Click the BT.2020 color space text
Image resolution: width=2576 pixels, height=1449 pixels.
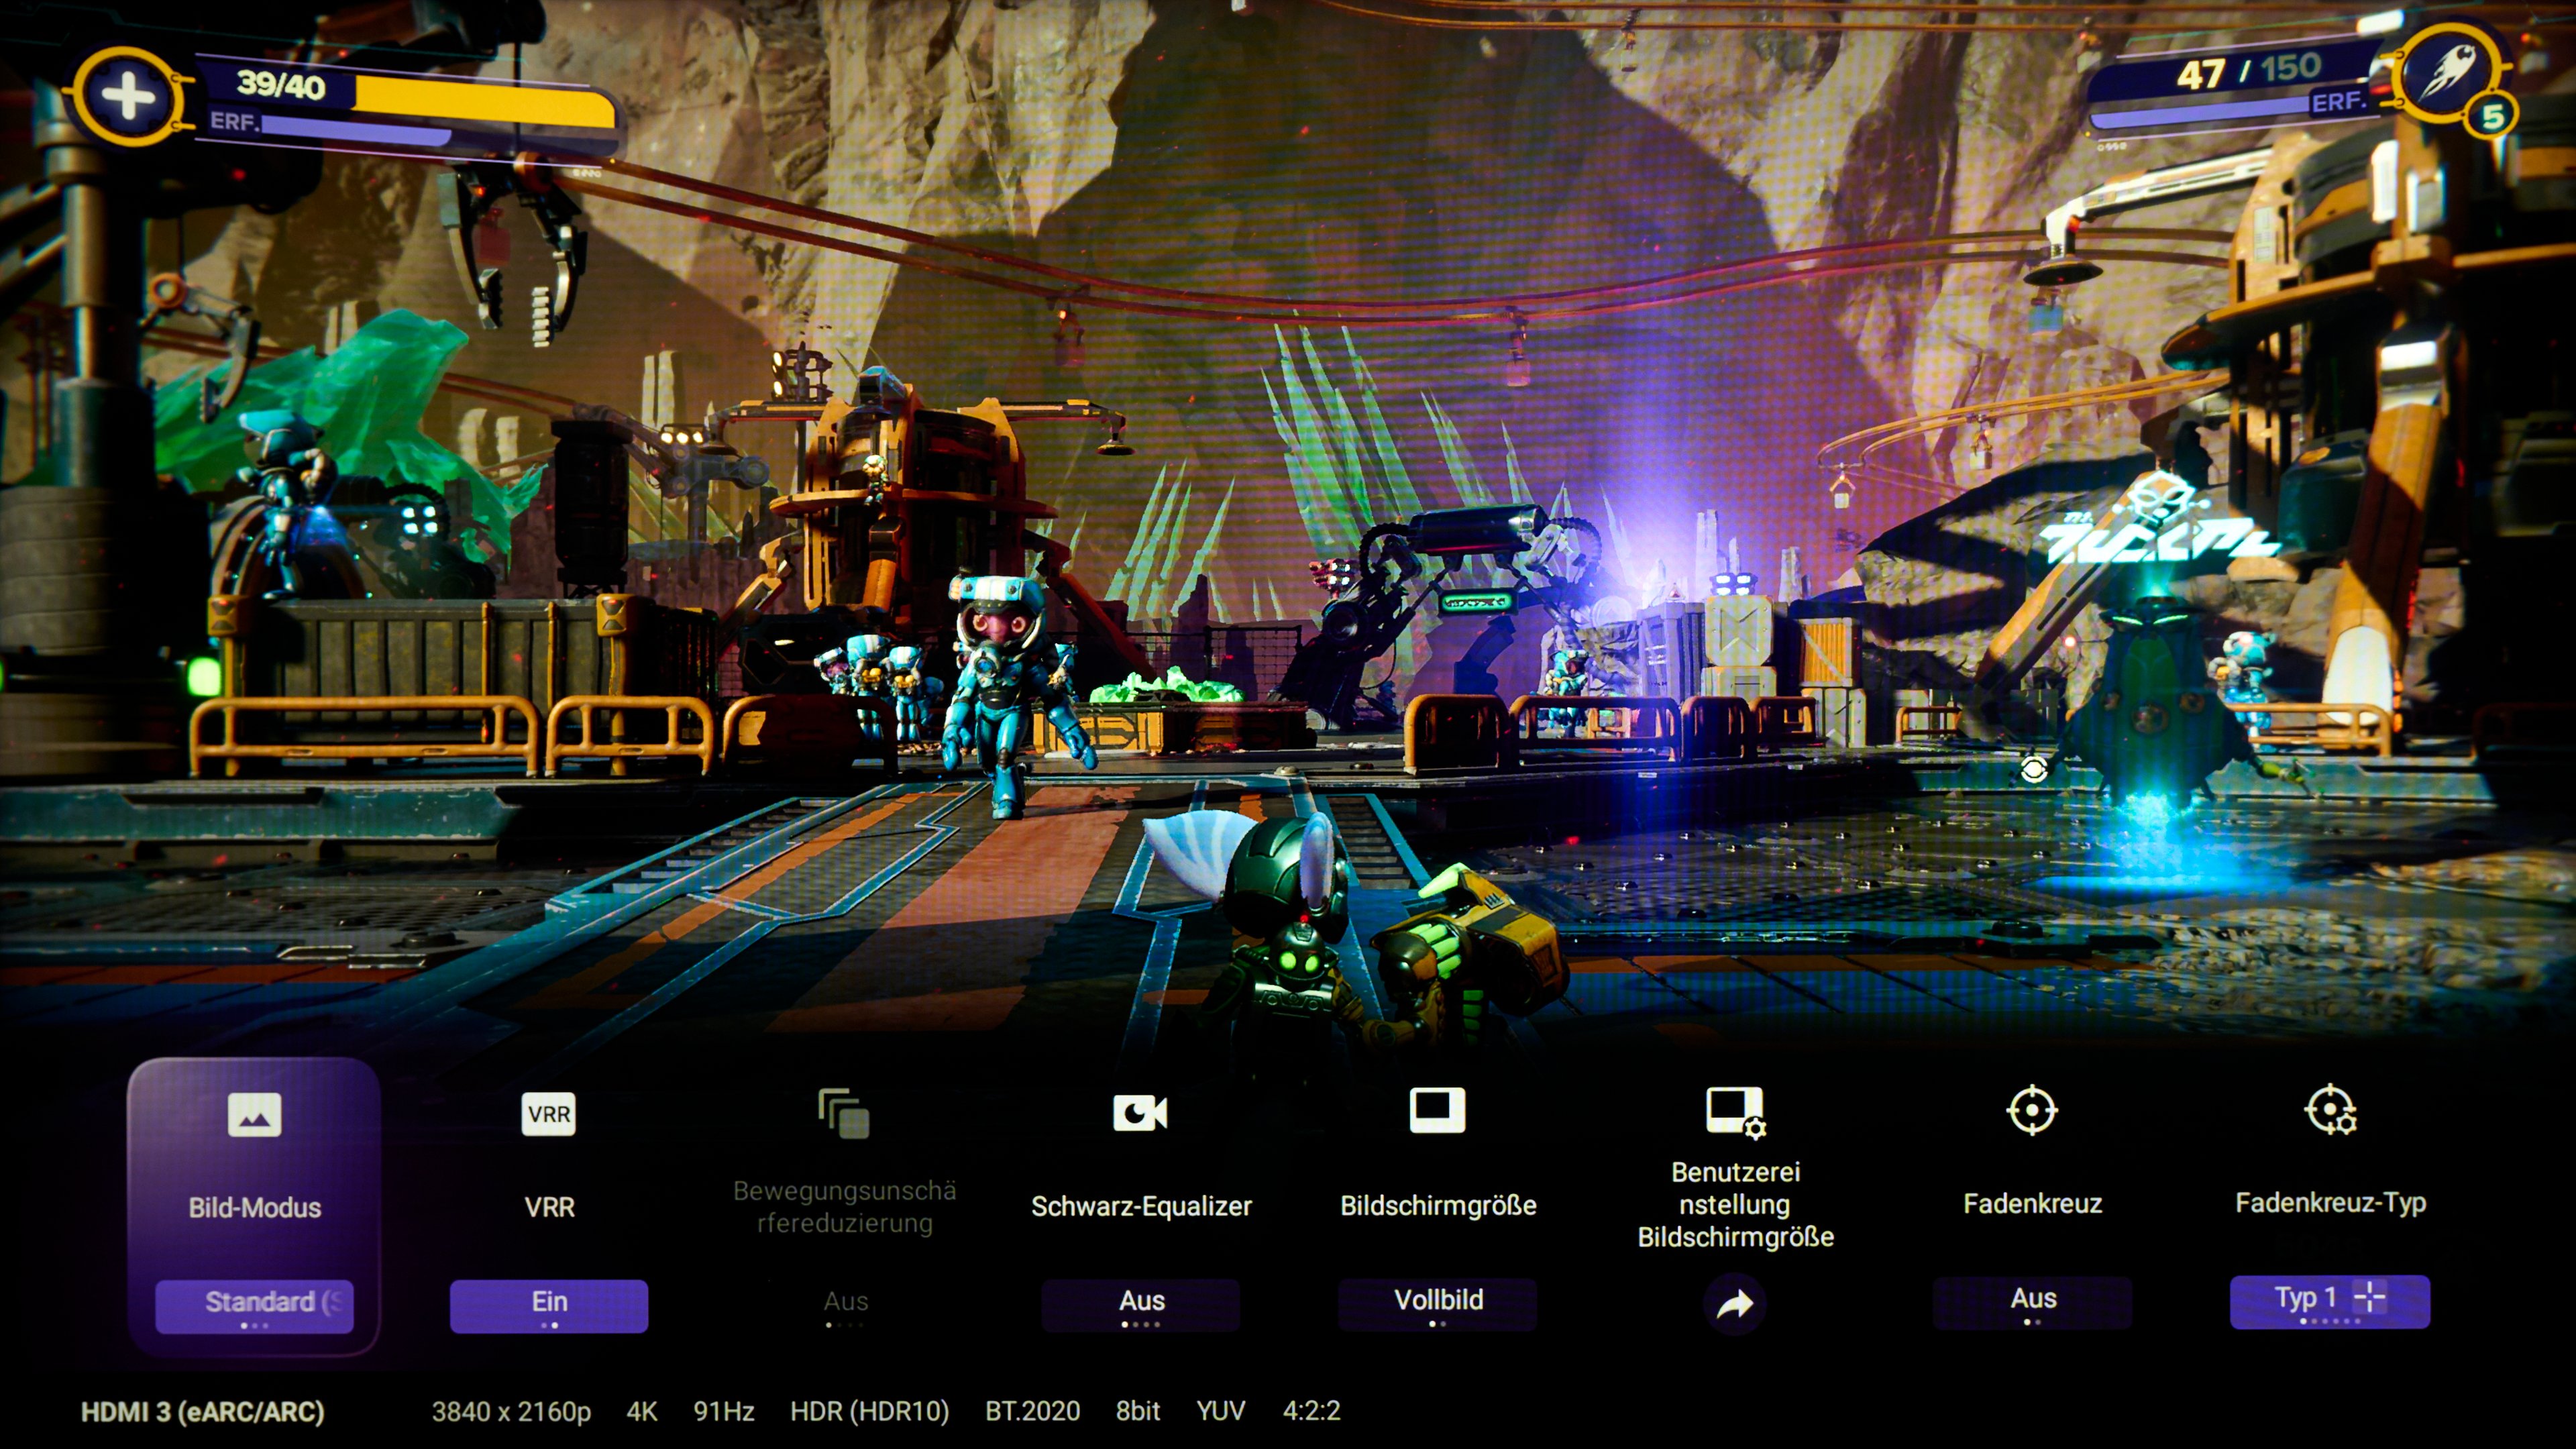click(1032, 1411)
